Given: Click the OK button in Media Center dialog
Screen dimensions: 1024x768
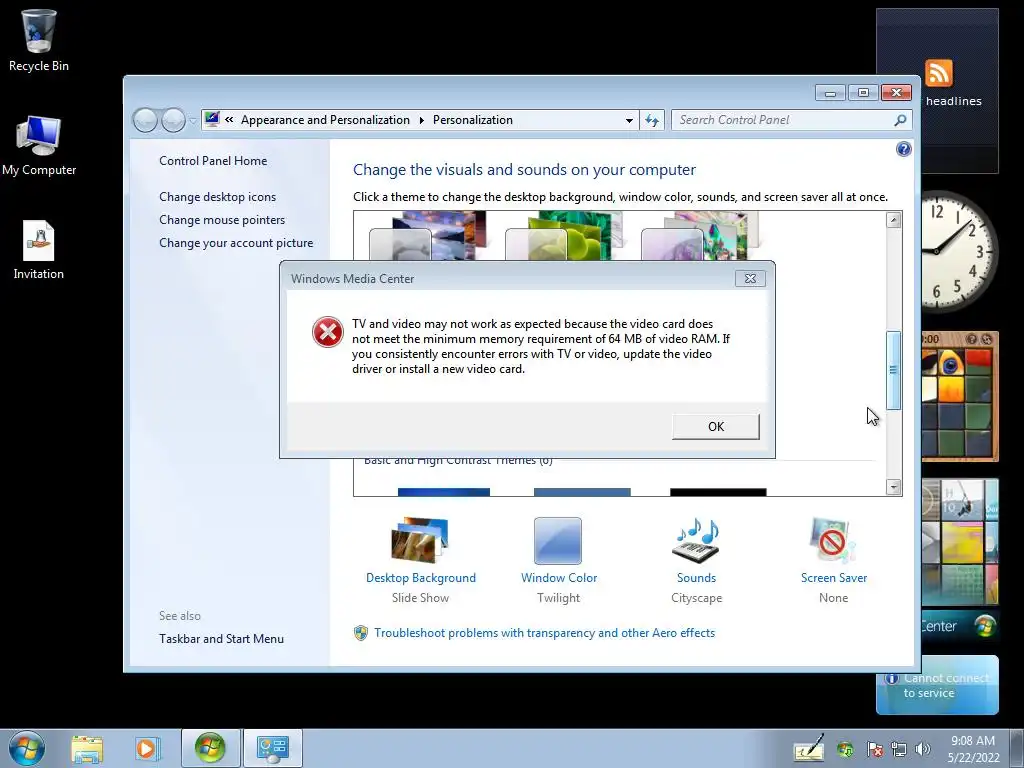Looking at the screenshot, I should pyautogui.click(x=716, y=426).
